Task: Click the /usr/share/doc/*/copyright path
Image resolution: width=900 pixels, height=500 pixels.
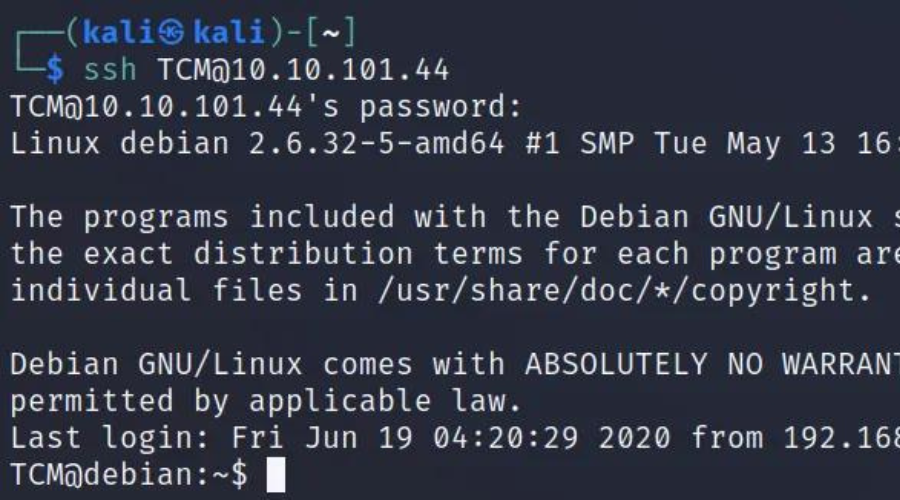Action: click(624, 291)
